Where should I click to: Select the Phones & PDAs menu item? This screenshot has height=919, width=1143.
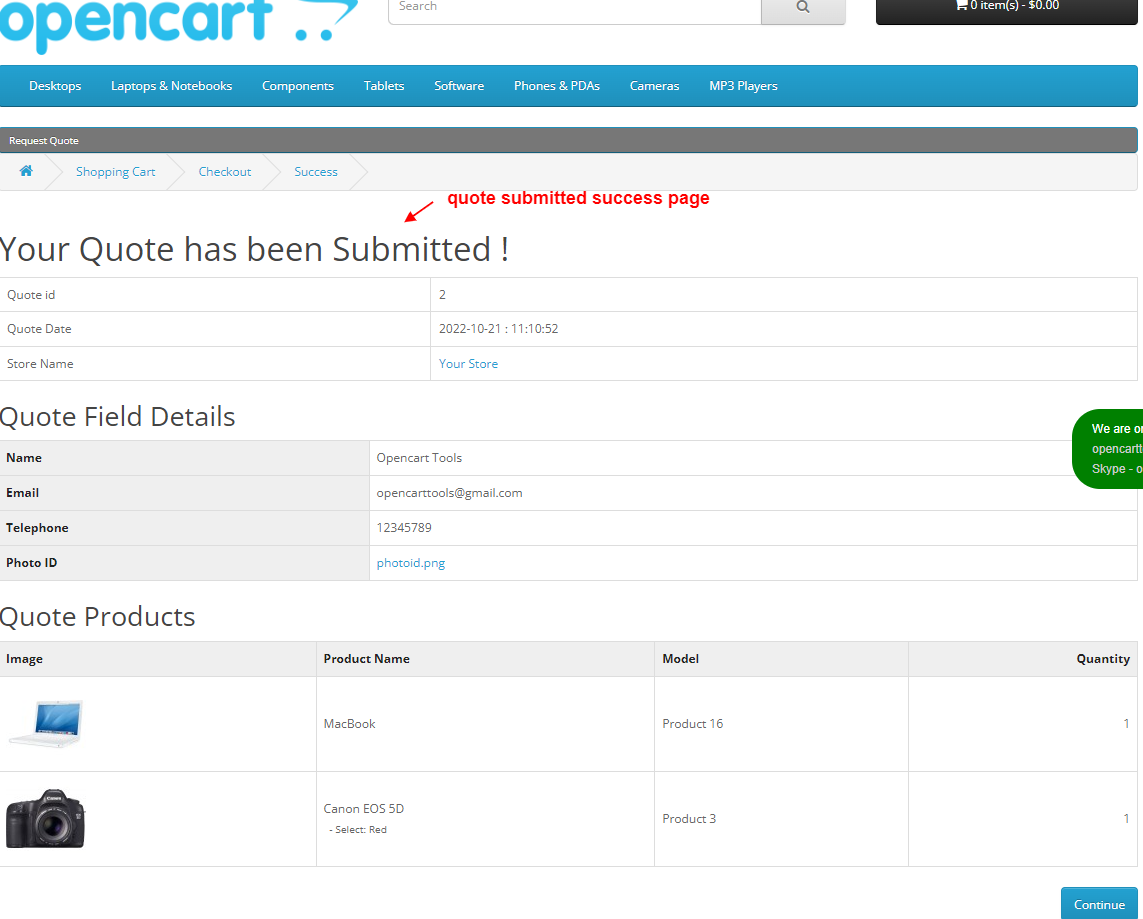click(x=557, y=86)
